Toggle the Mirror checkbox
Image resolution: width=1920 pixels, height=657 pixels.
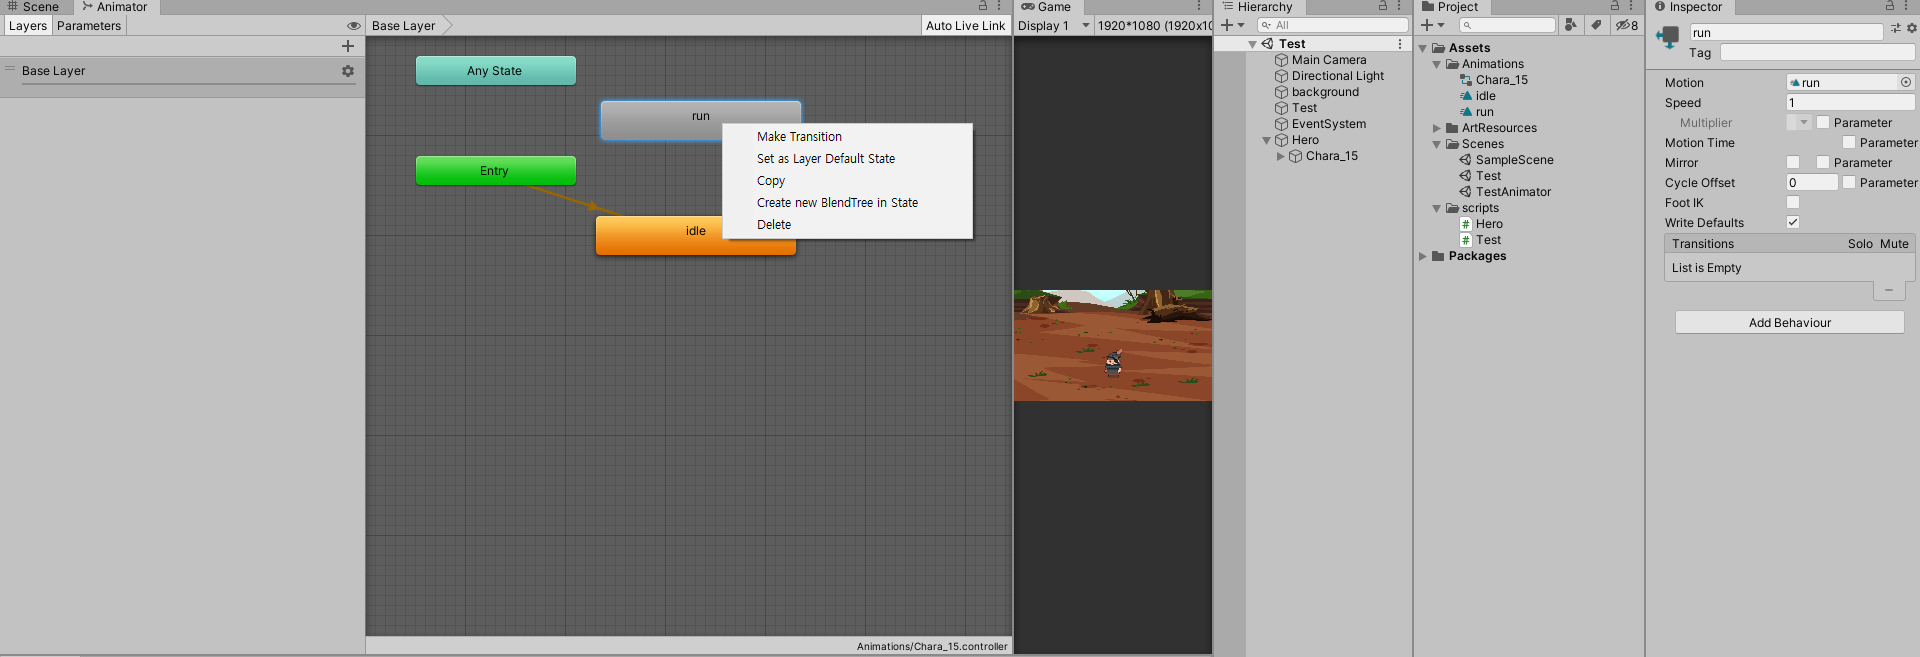1793,162
